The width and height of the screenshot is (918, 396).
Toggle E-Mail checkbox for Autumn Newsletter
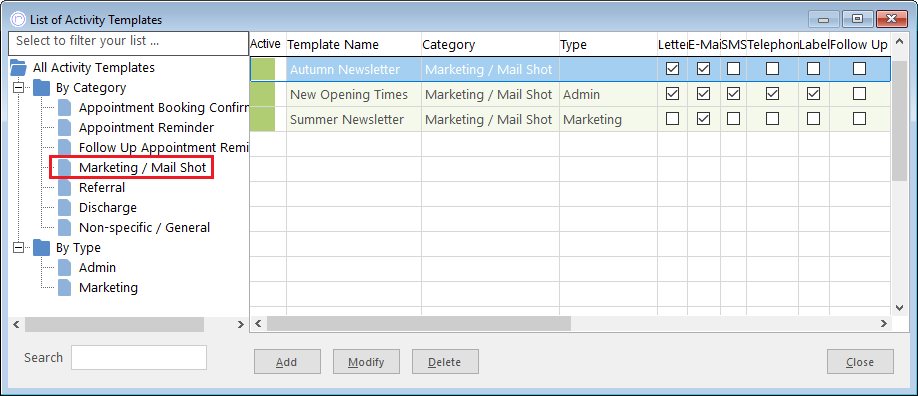pos(703,69)
